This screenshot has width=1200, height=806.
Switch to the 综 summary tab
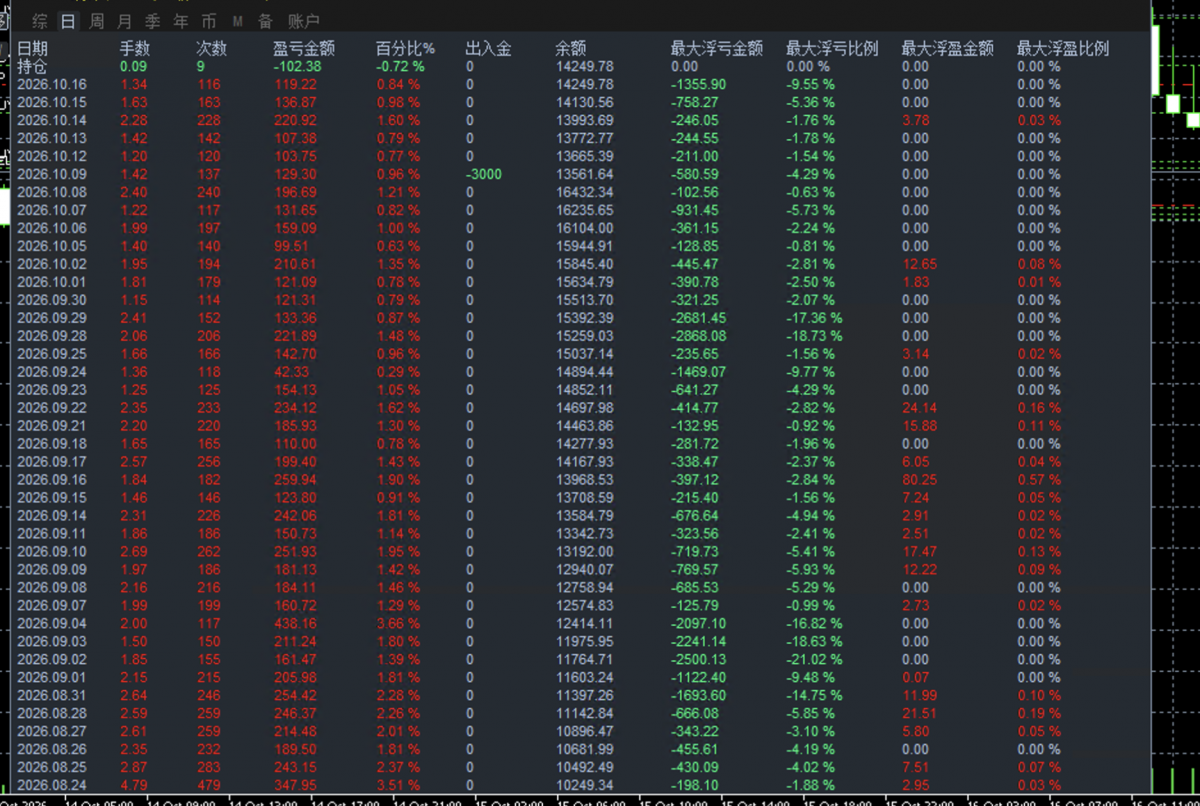(x=39, y=21)
